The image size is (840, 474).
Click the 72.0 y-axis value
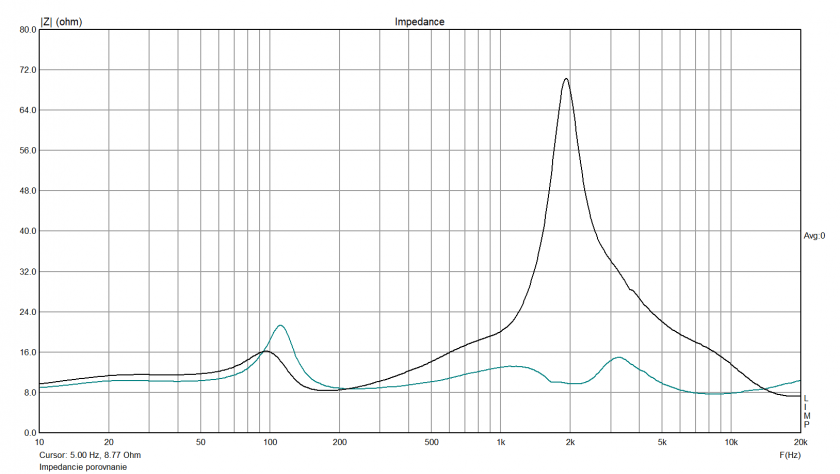(x=28, y=70)
